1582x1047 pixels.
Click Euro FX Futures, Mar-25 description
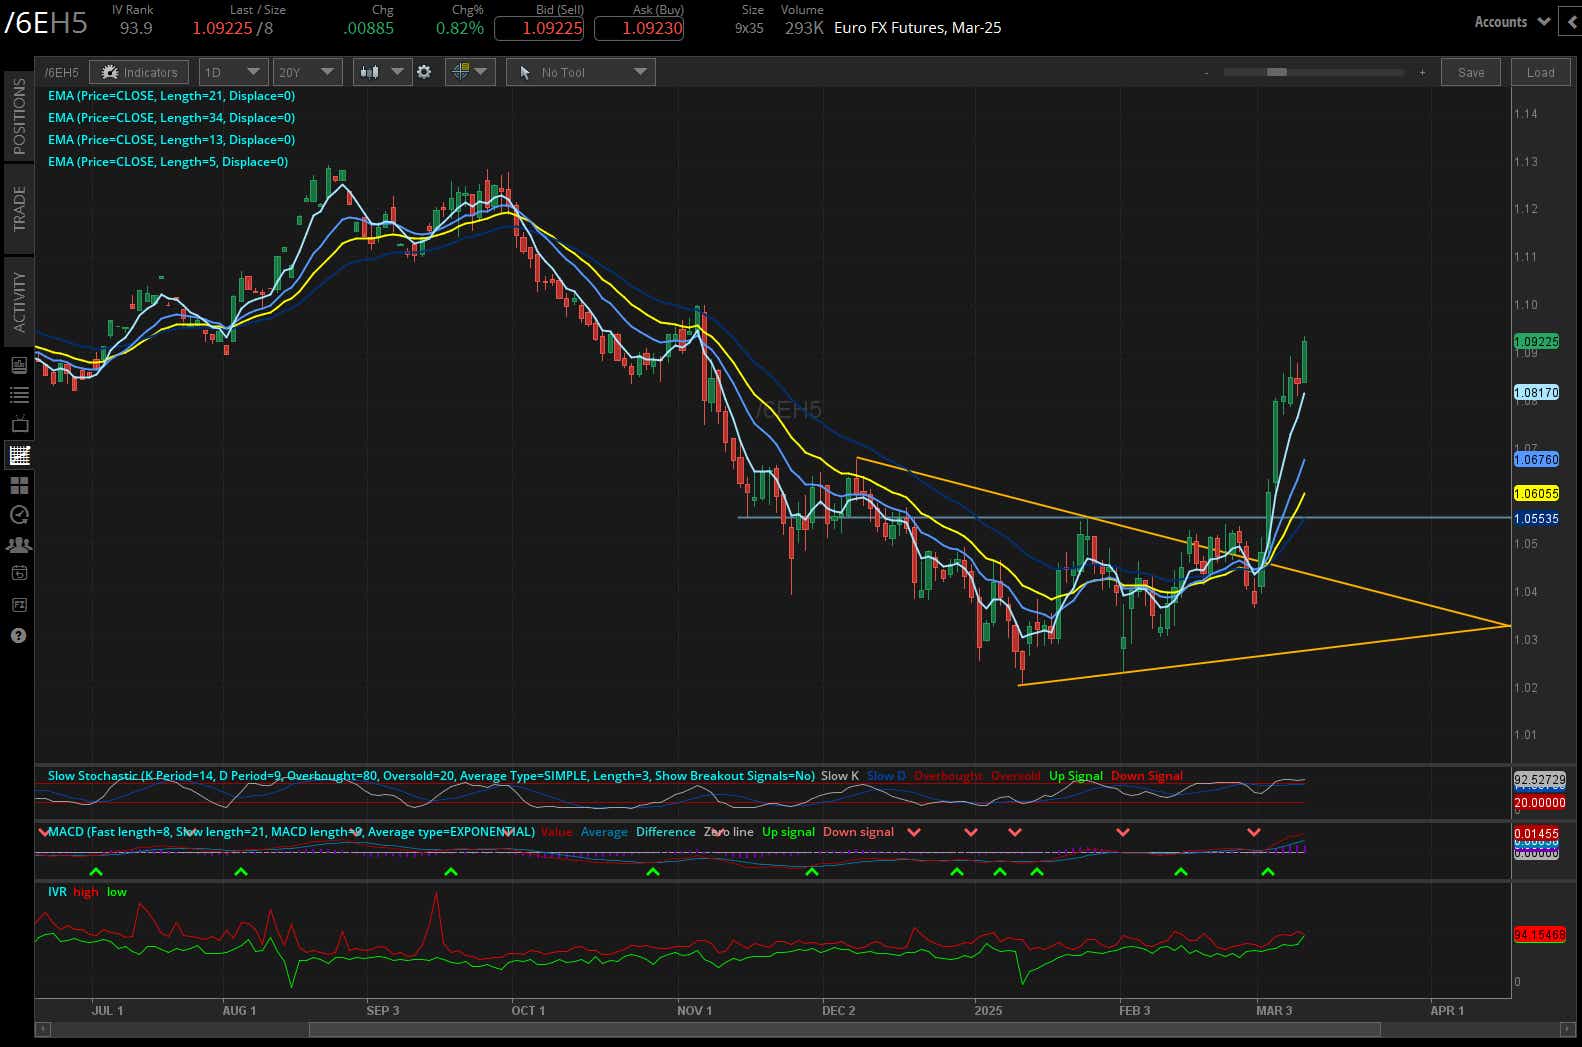[x=917, y=28]
